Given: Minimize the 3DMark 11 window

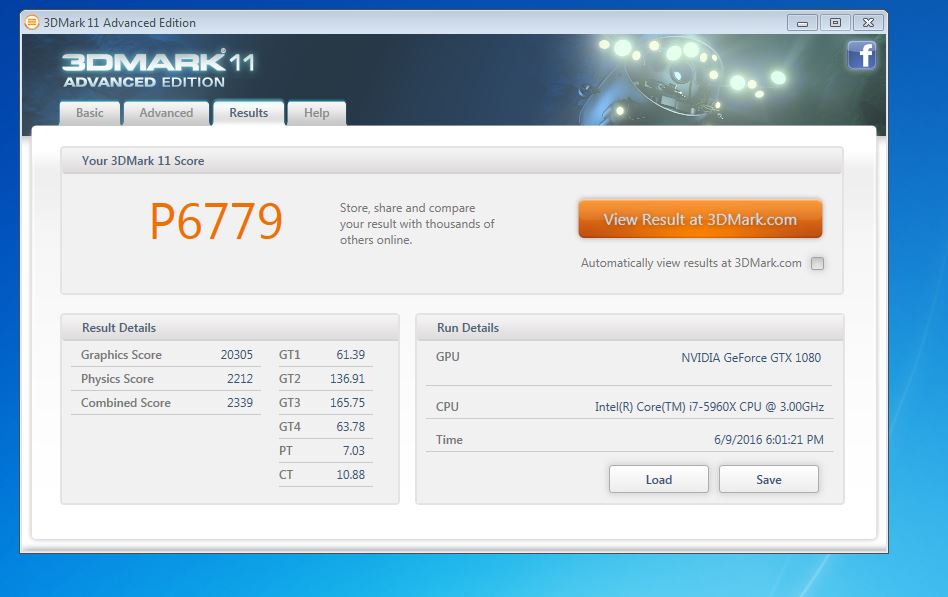Looking at the screenshot, I should 802,23.
